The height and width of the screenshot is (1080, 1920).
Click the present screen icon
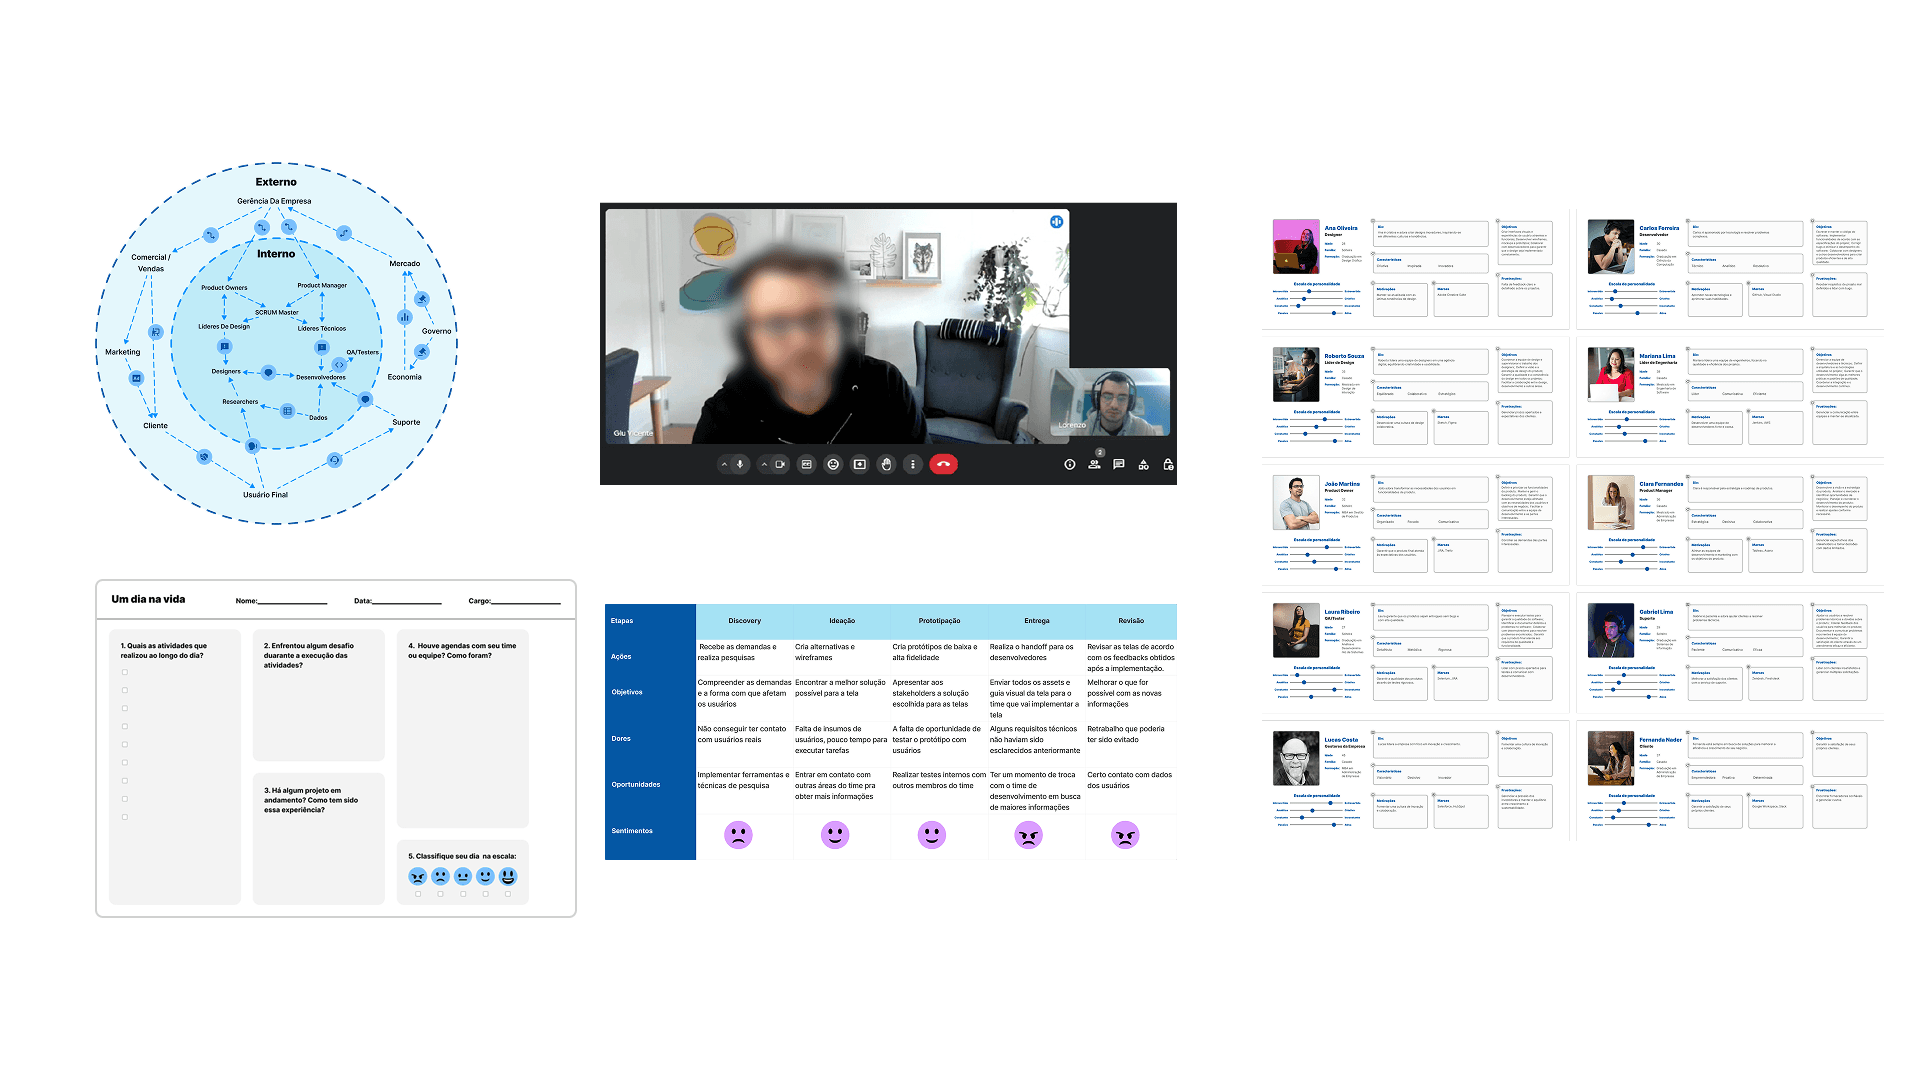(859, 464)
